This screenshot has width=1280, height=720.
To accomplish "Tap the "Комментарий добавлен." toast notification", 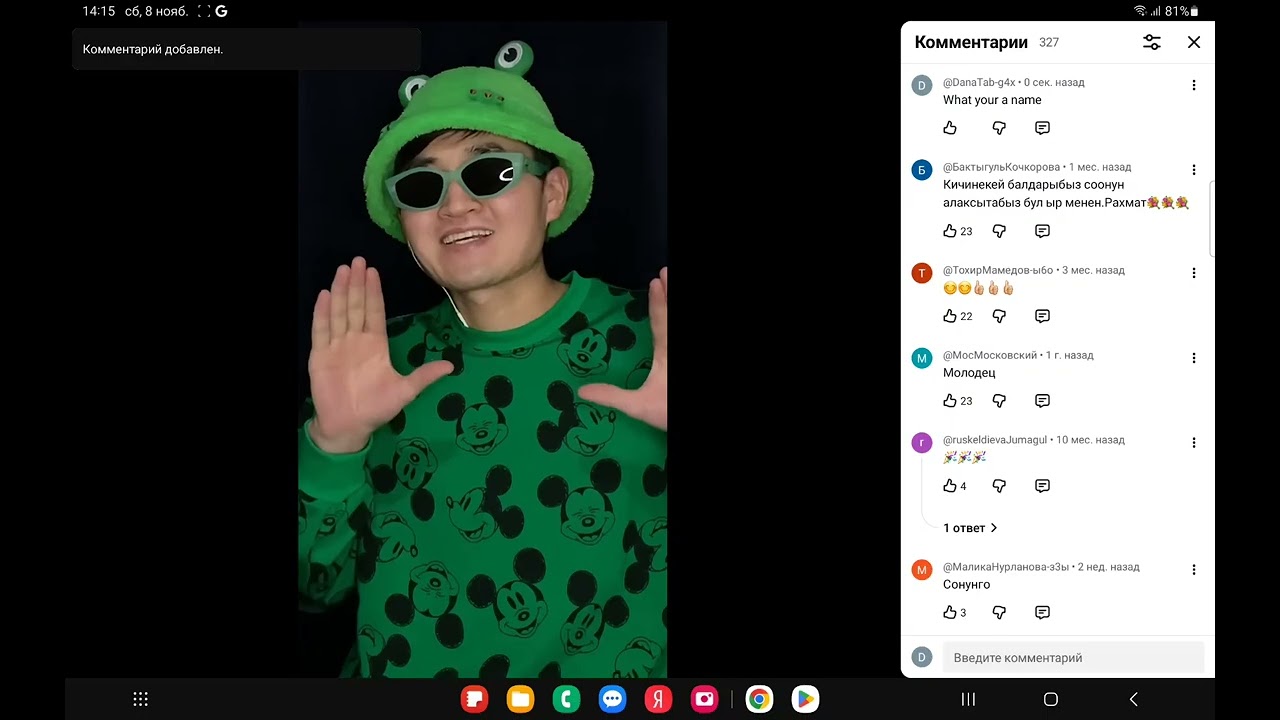I will pyautogui.click(x=246, y=49).
